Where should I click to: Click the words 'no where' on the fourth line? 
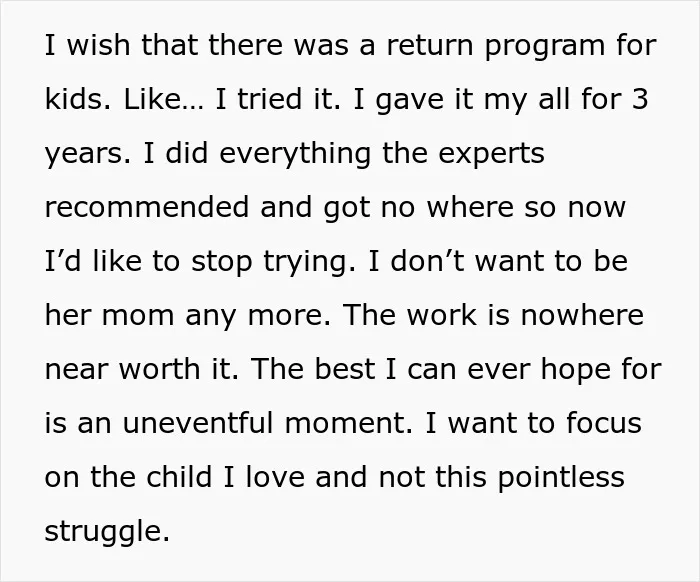447,207
